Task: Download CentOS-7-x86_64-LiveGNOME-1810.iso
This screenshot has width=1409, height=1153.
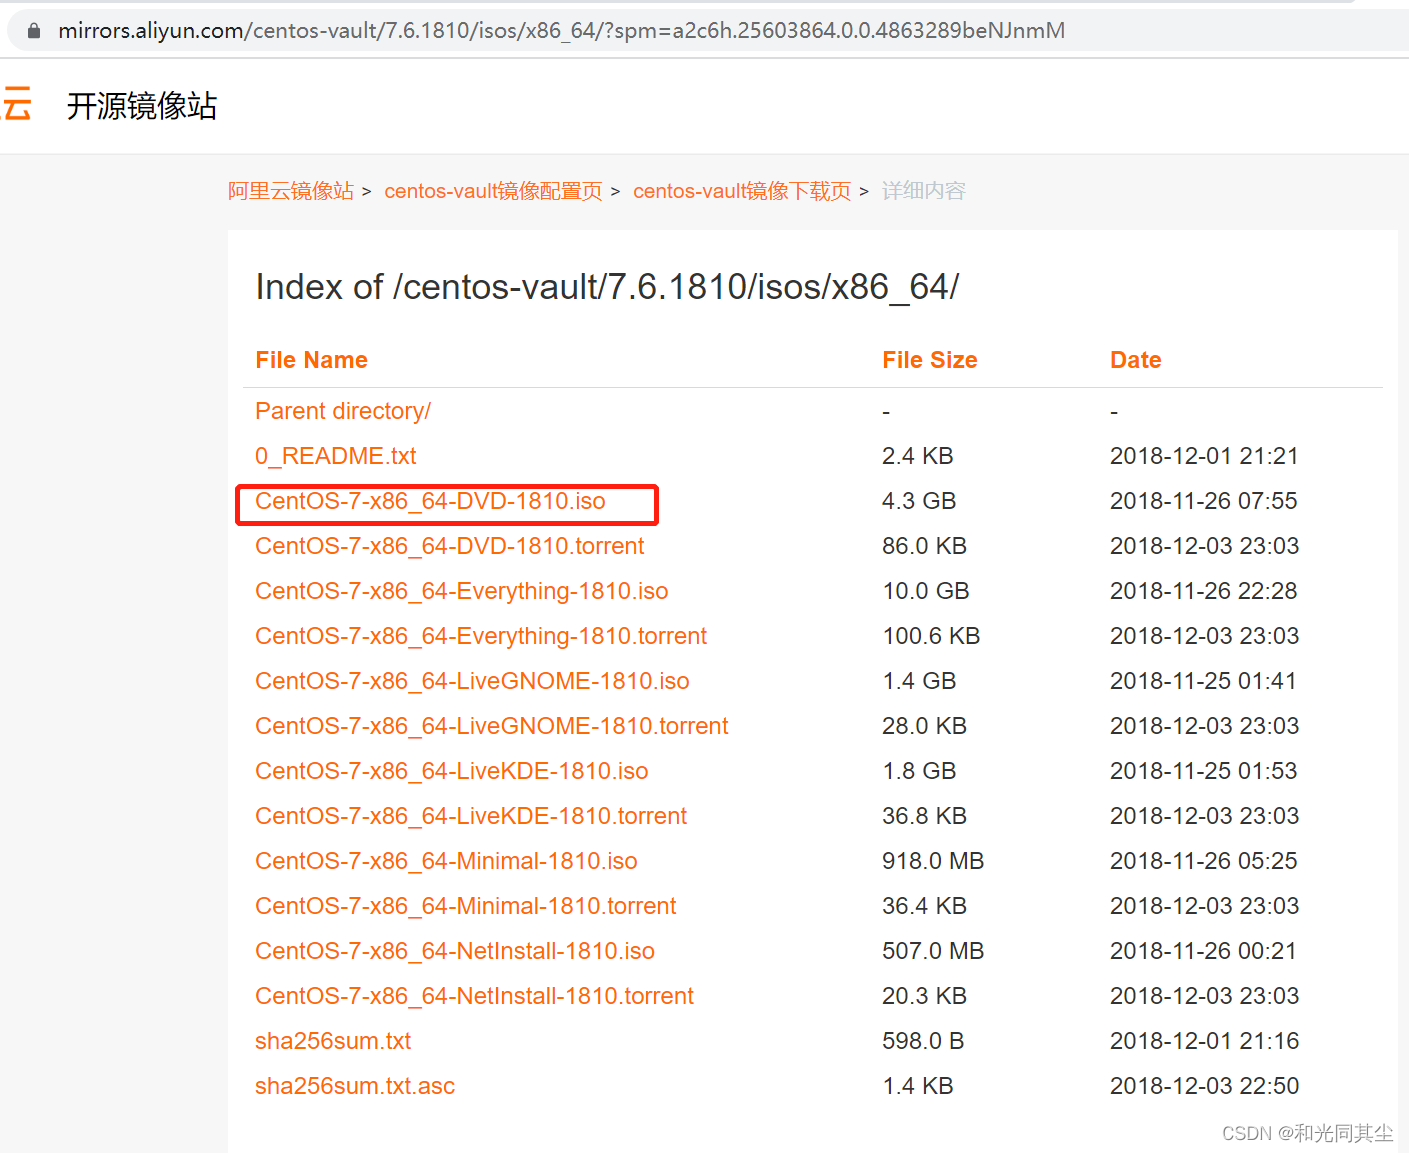Action: click(472, 681)
